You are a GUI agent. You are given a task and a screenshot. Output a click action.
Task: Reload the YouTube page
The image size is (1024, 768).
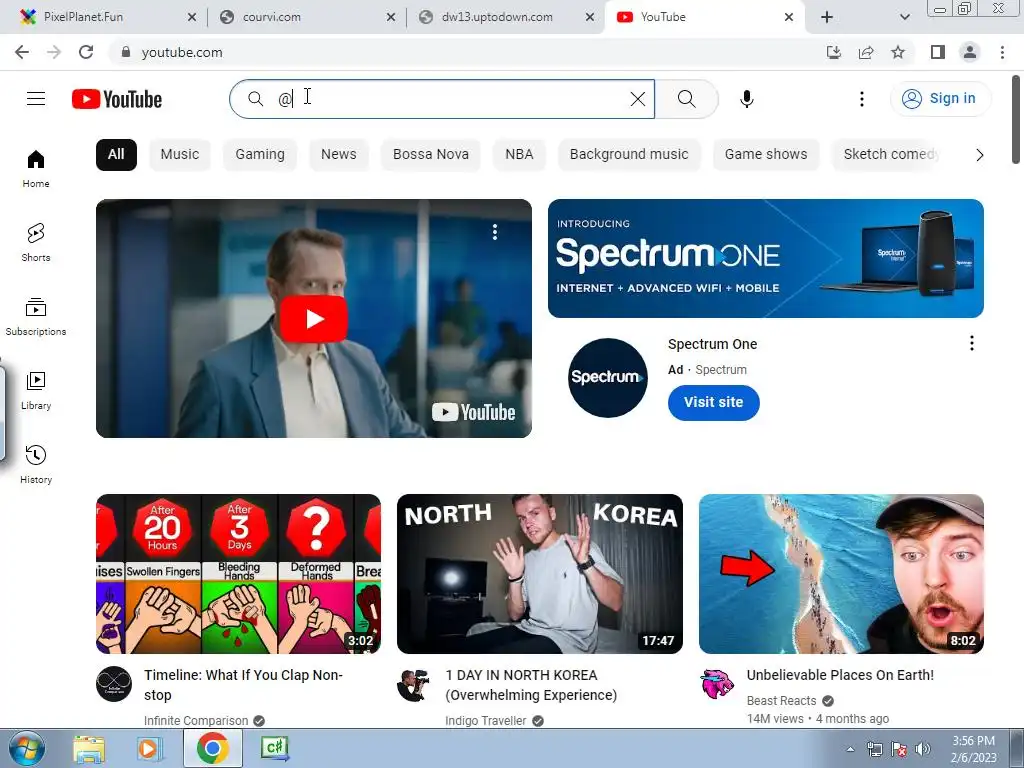(x=86, y=52)
